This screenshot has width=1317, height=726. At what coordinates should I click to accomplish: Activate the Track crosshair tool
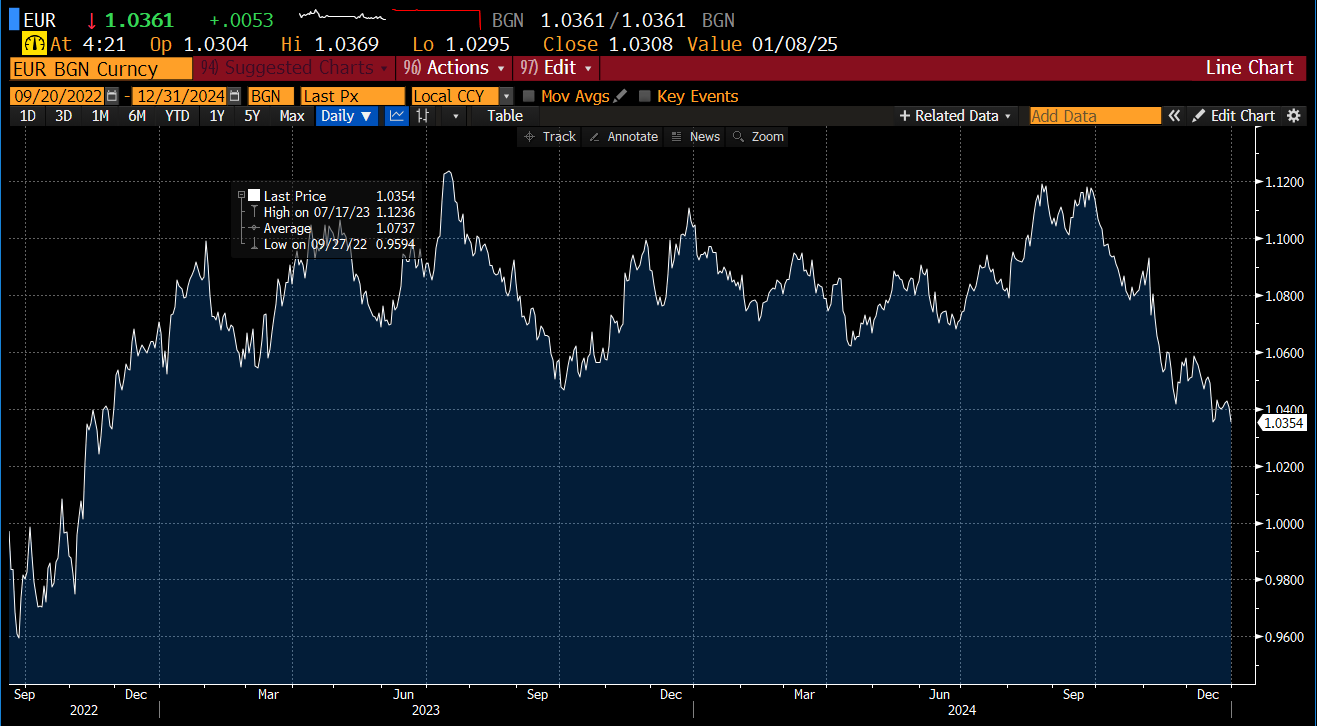point(549,136)
